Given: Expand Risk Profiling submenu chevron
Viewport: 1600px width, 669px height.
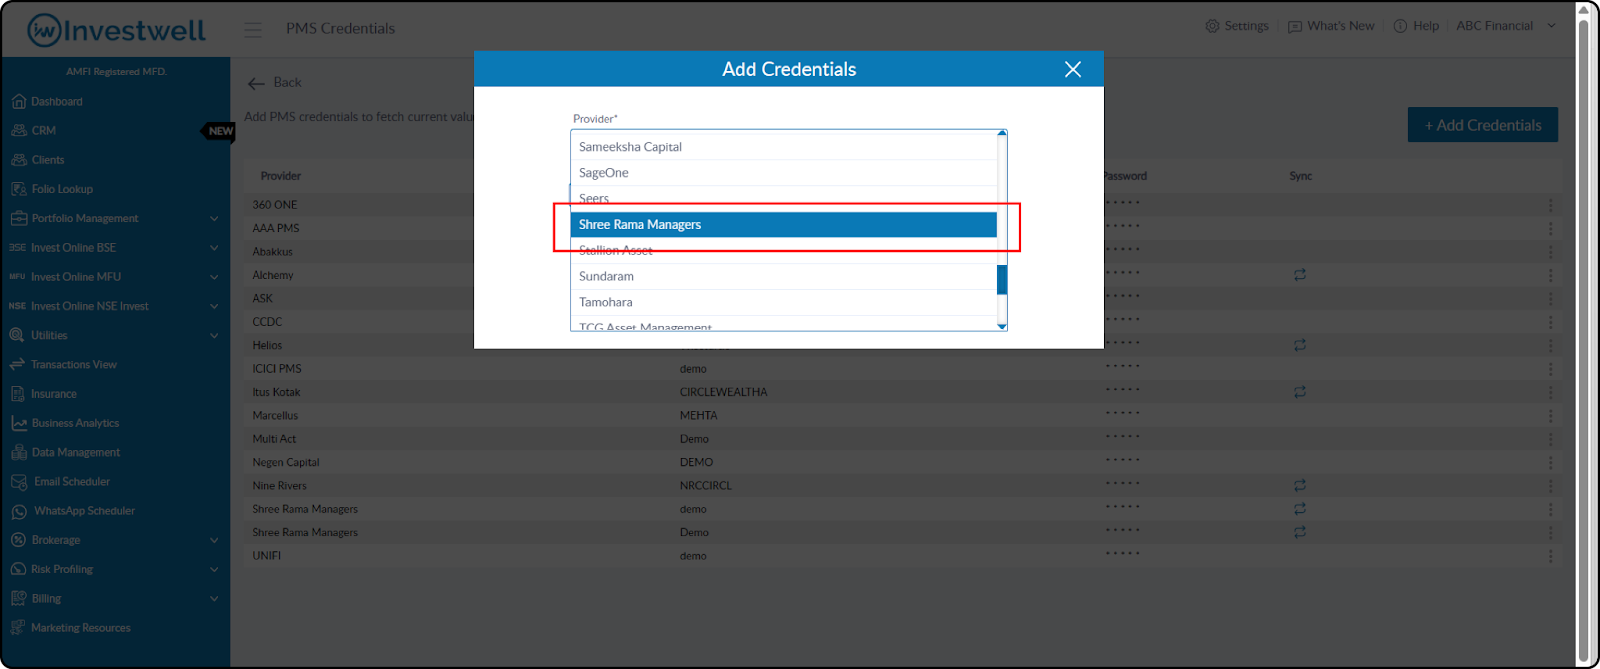Looking at the screenshot, I should (214, 570).
